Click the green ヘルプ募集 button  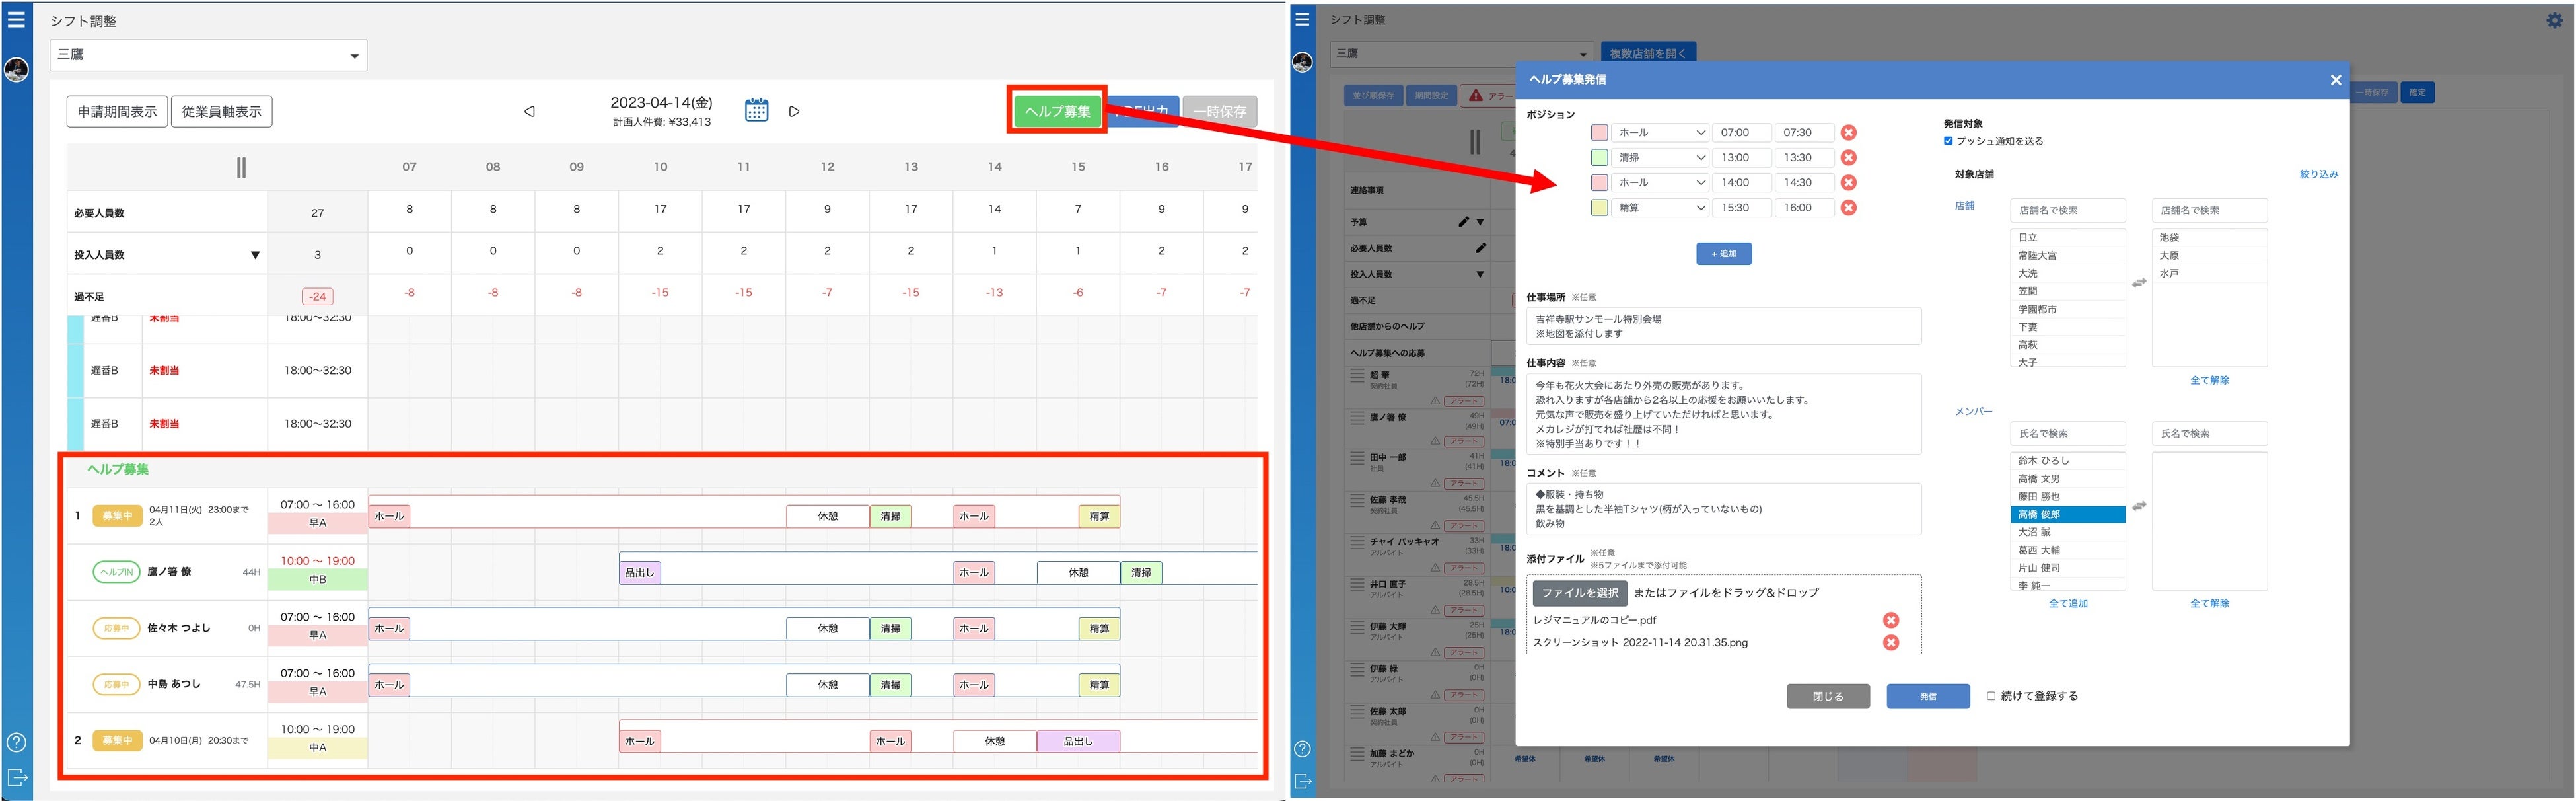(1057, 111)
